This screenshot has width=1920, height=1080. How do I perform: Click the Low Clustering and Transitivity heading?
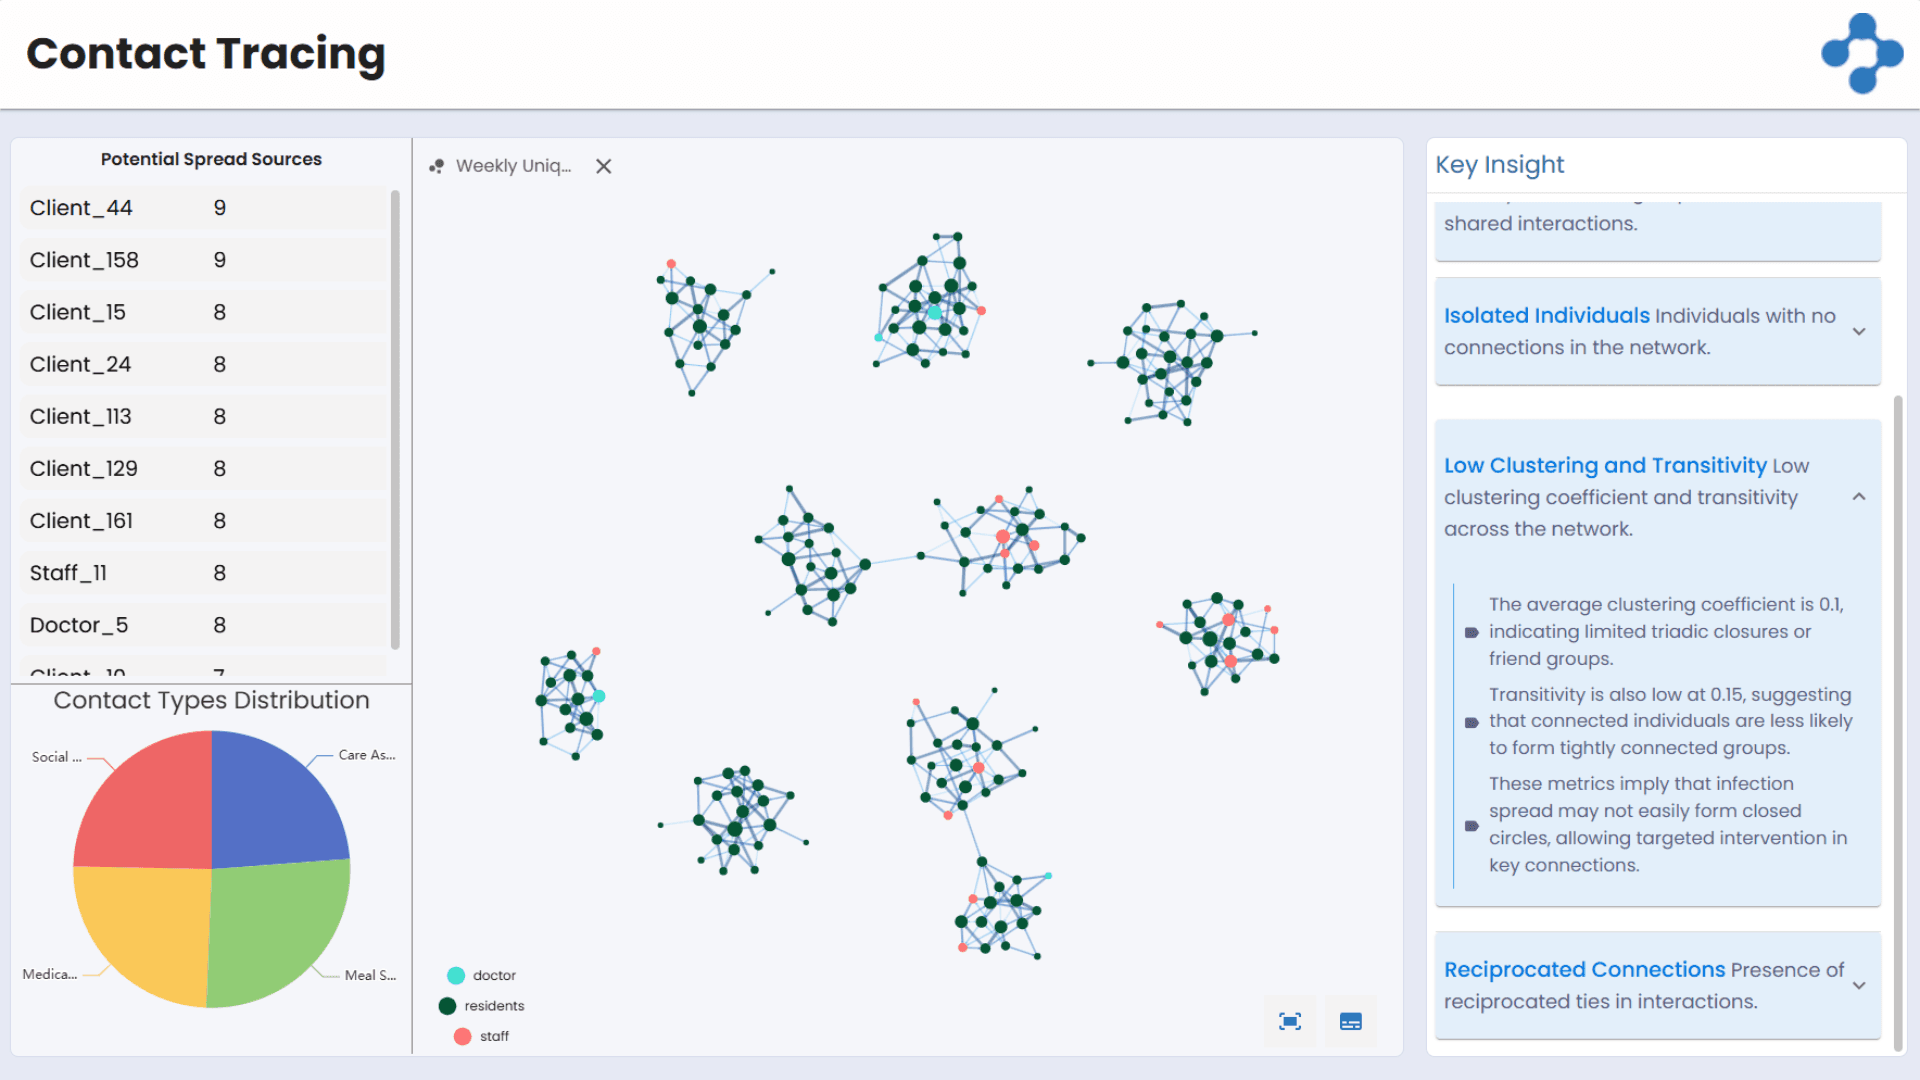(x=1605, y=465)
